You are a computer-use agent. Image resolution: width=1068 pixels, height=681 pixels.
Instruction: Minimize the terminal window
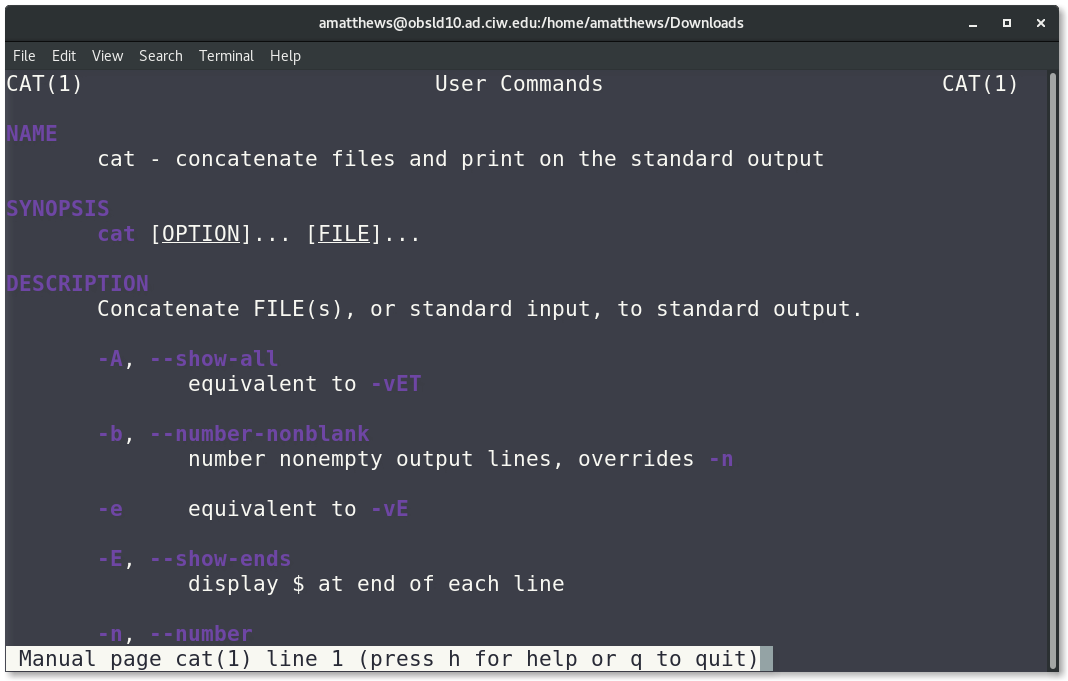[973, 24]
